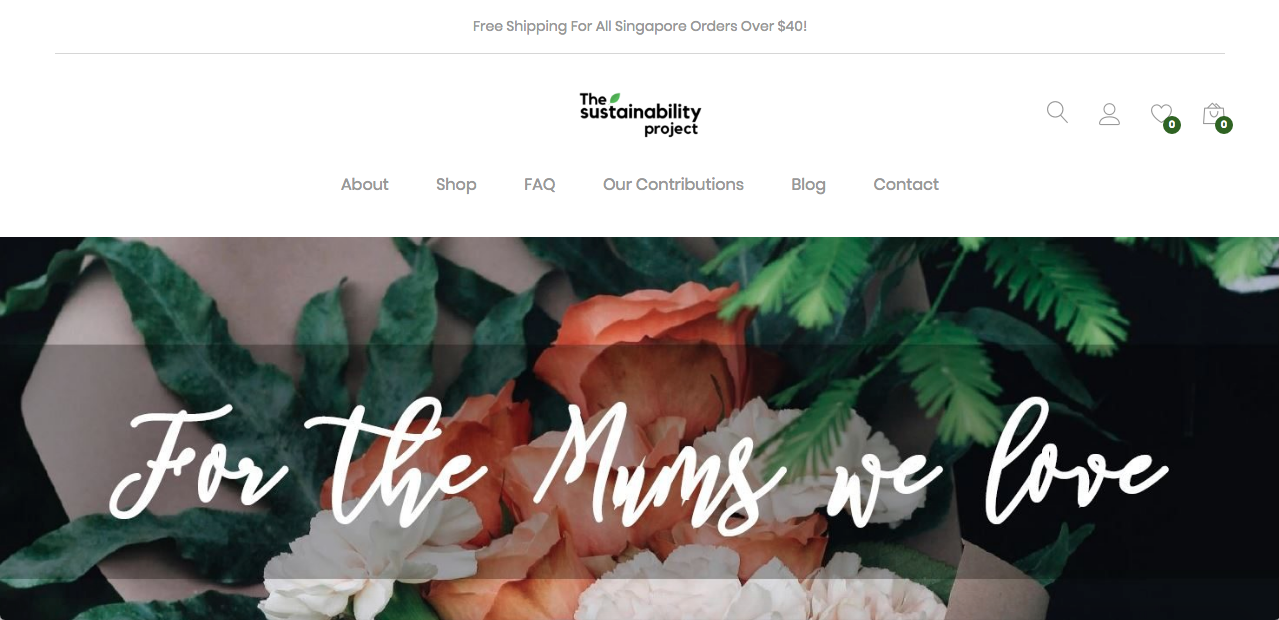1279x620 pixels.
Task: Open the About menu item
Action: coord(365,184)
